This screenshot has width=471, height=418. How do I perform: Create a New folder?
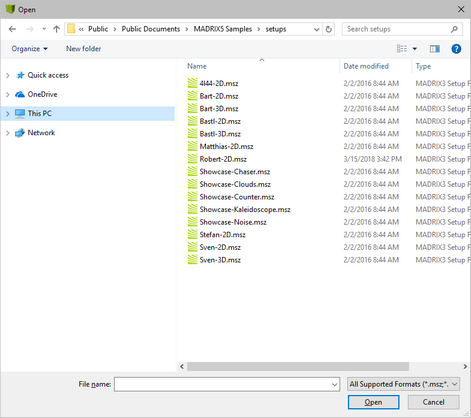point(83,49)
